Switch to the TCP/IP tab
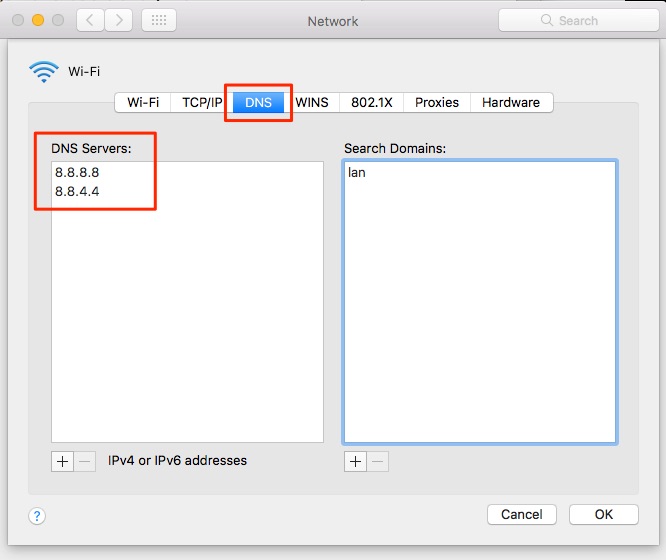 pyautogui.click(x=202, y=102)
